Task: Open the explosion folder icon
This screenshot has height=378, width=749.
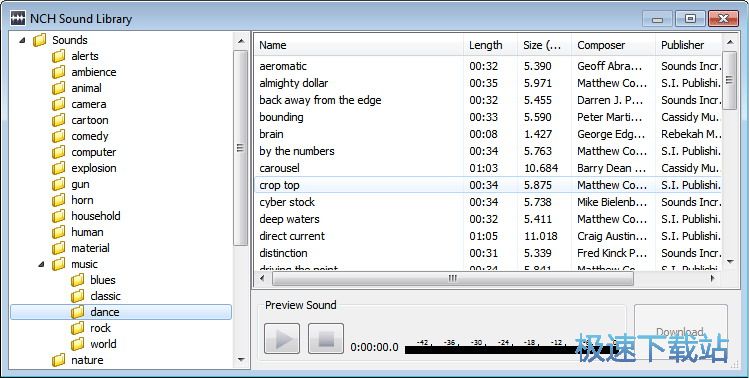Action: click(x=59, y=168)
